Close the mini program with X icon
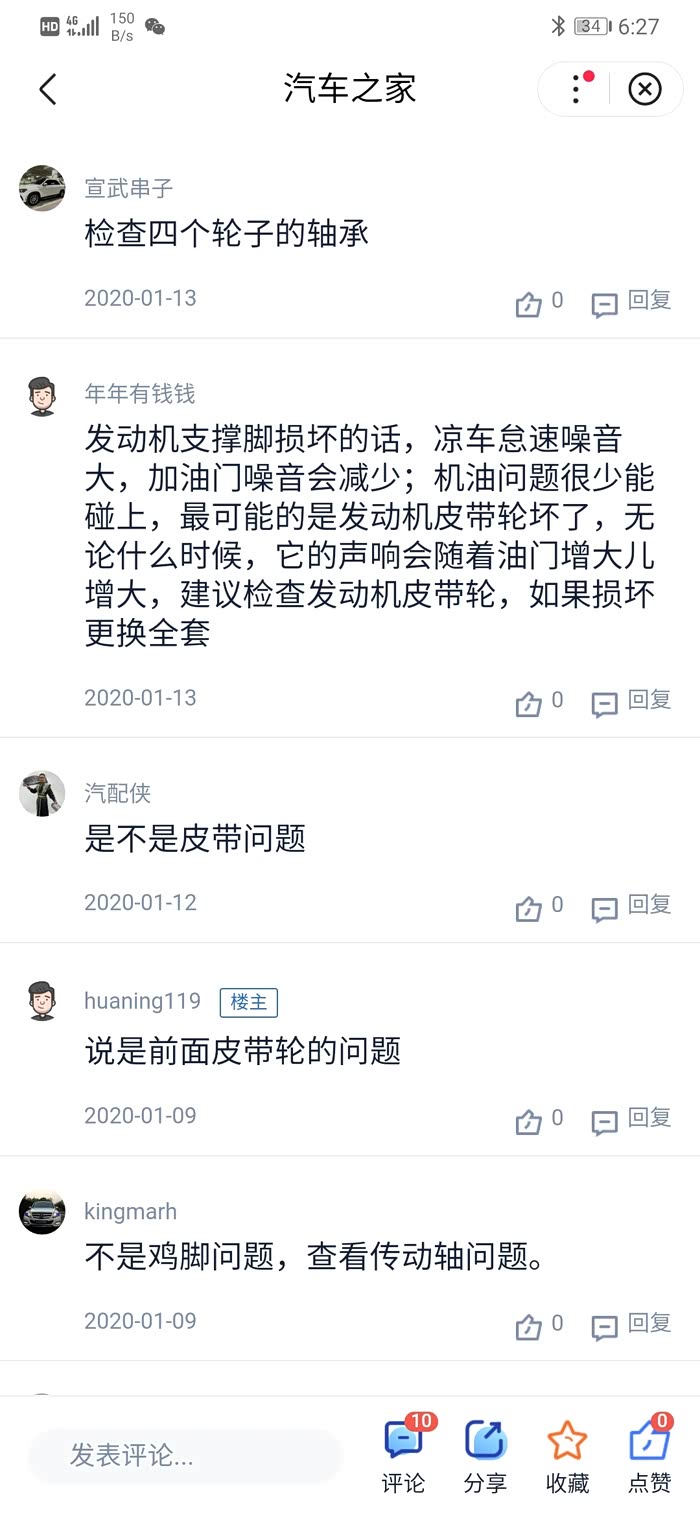Screen dimensions: 700x1516 [x=645, y=89]
